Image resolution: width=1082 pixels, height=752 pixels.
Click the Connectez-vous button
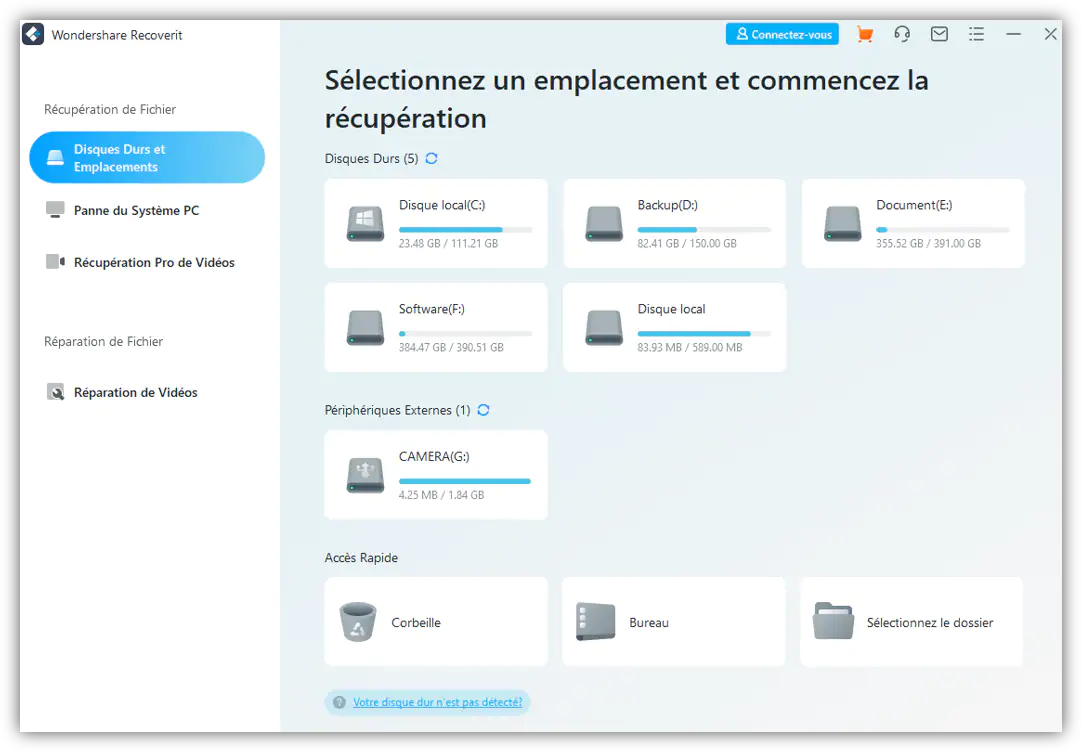tap(782, 34)
